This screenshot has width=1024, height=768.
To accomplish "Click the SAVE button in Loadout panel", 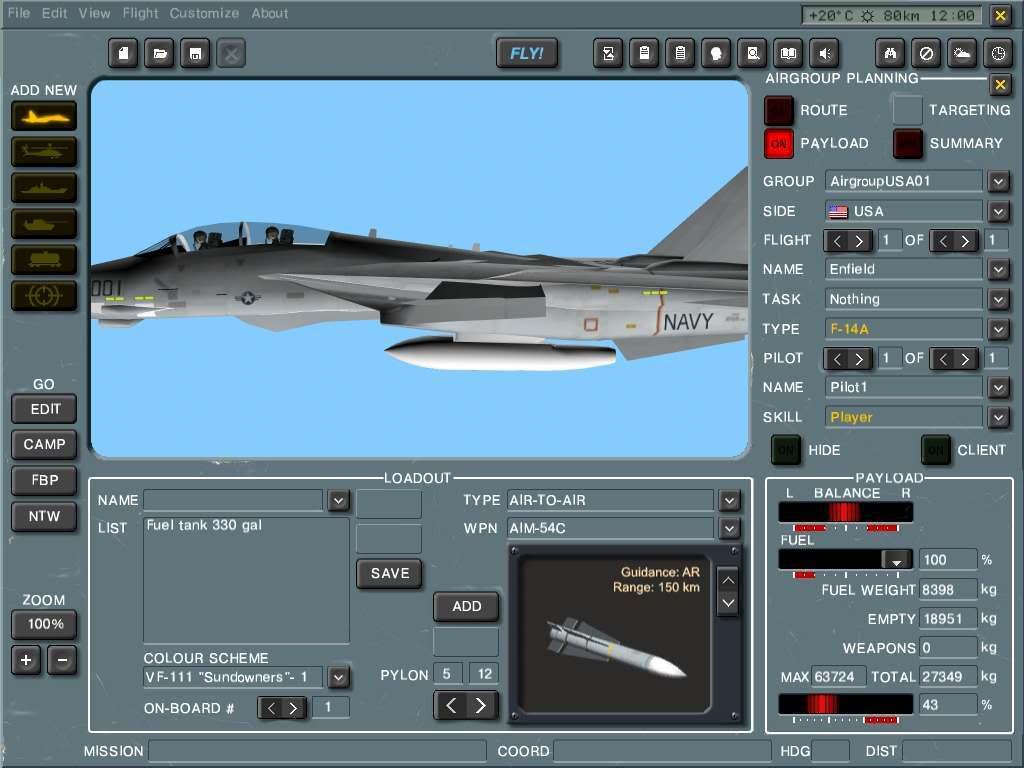I will [388, 573].
